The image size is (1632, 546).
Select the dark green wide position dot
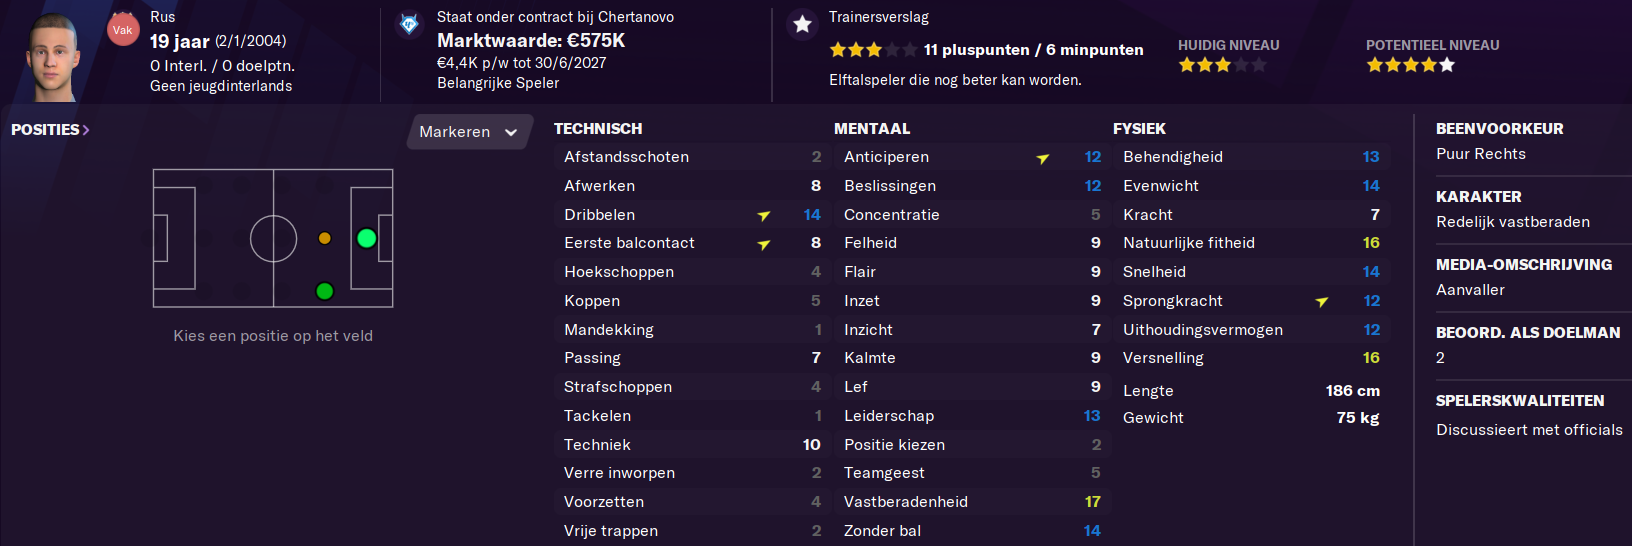(324, 291)
